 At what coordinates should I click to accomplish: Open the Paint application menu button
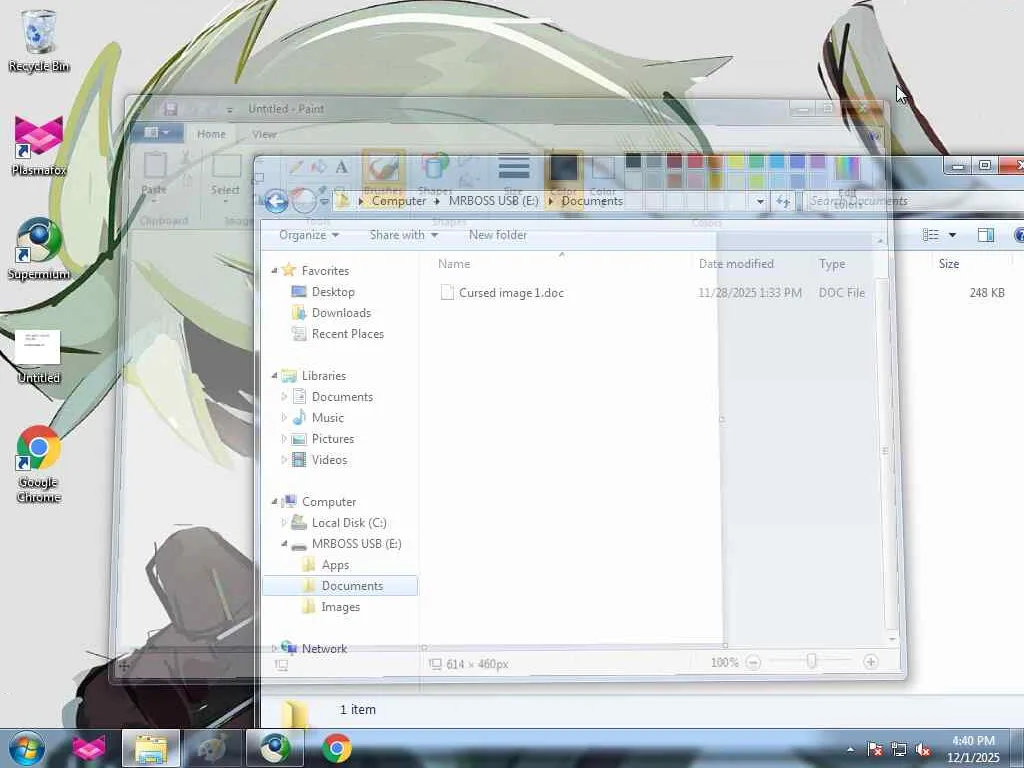click(156, 133)
